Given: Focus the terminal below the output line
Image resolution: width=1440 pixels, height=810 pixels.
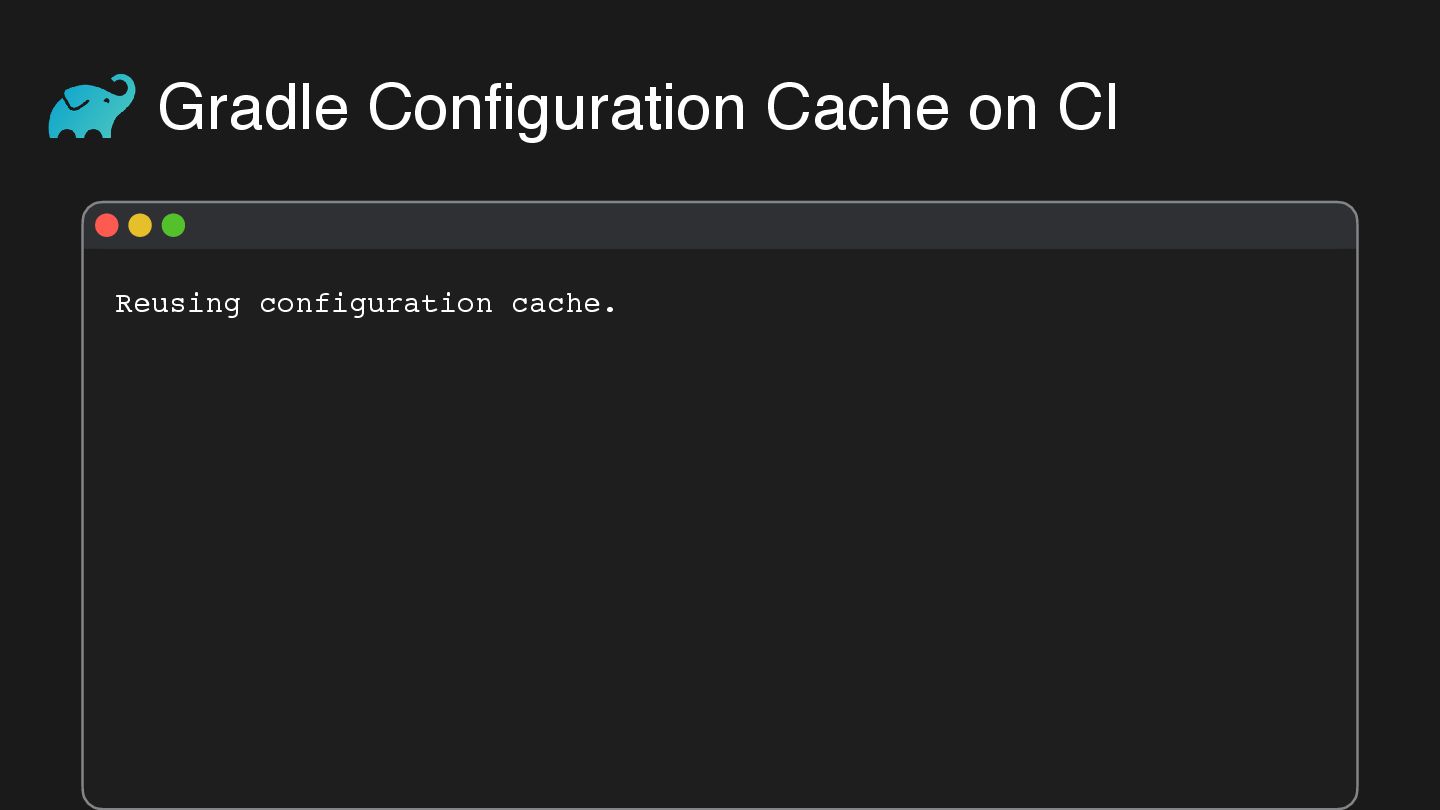Looking at the screenshot, I should click(x=400, y=400).
